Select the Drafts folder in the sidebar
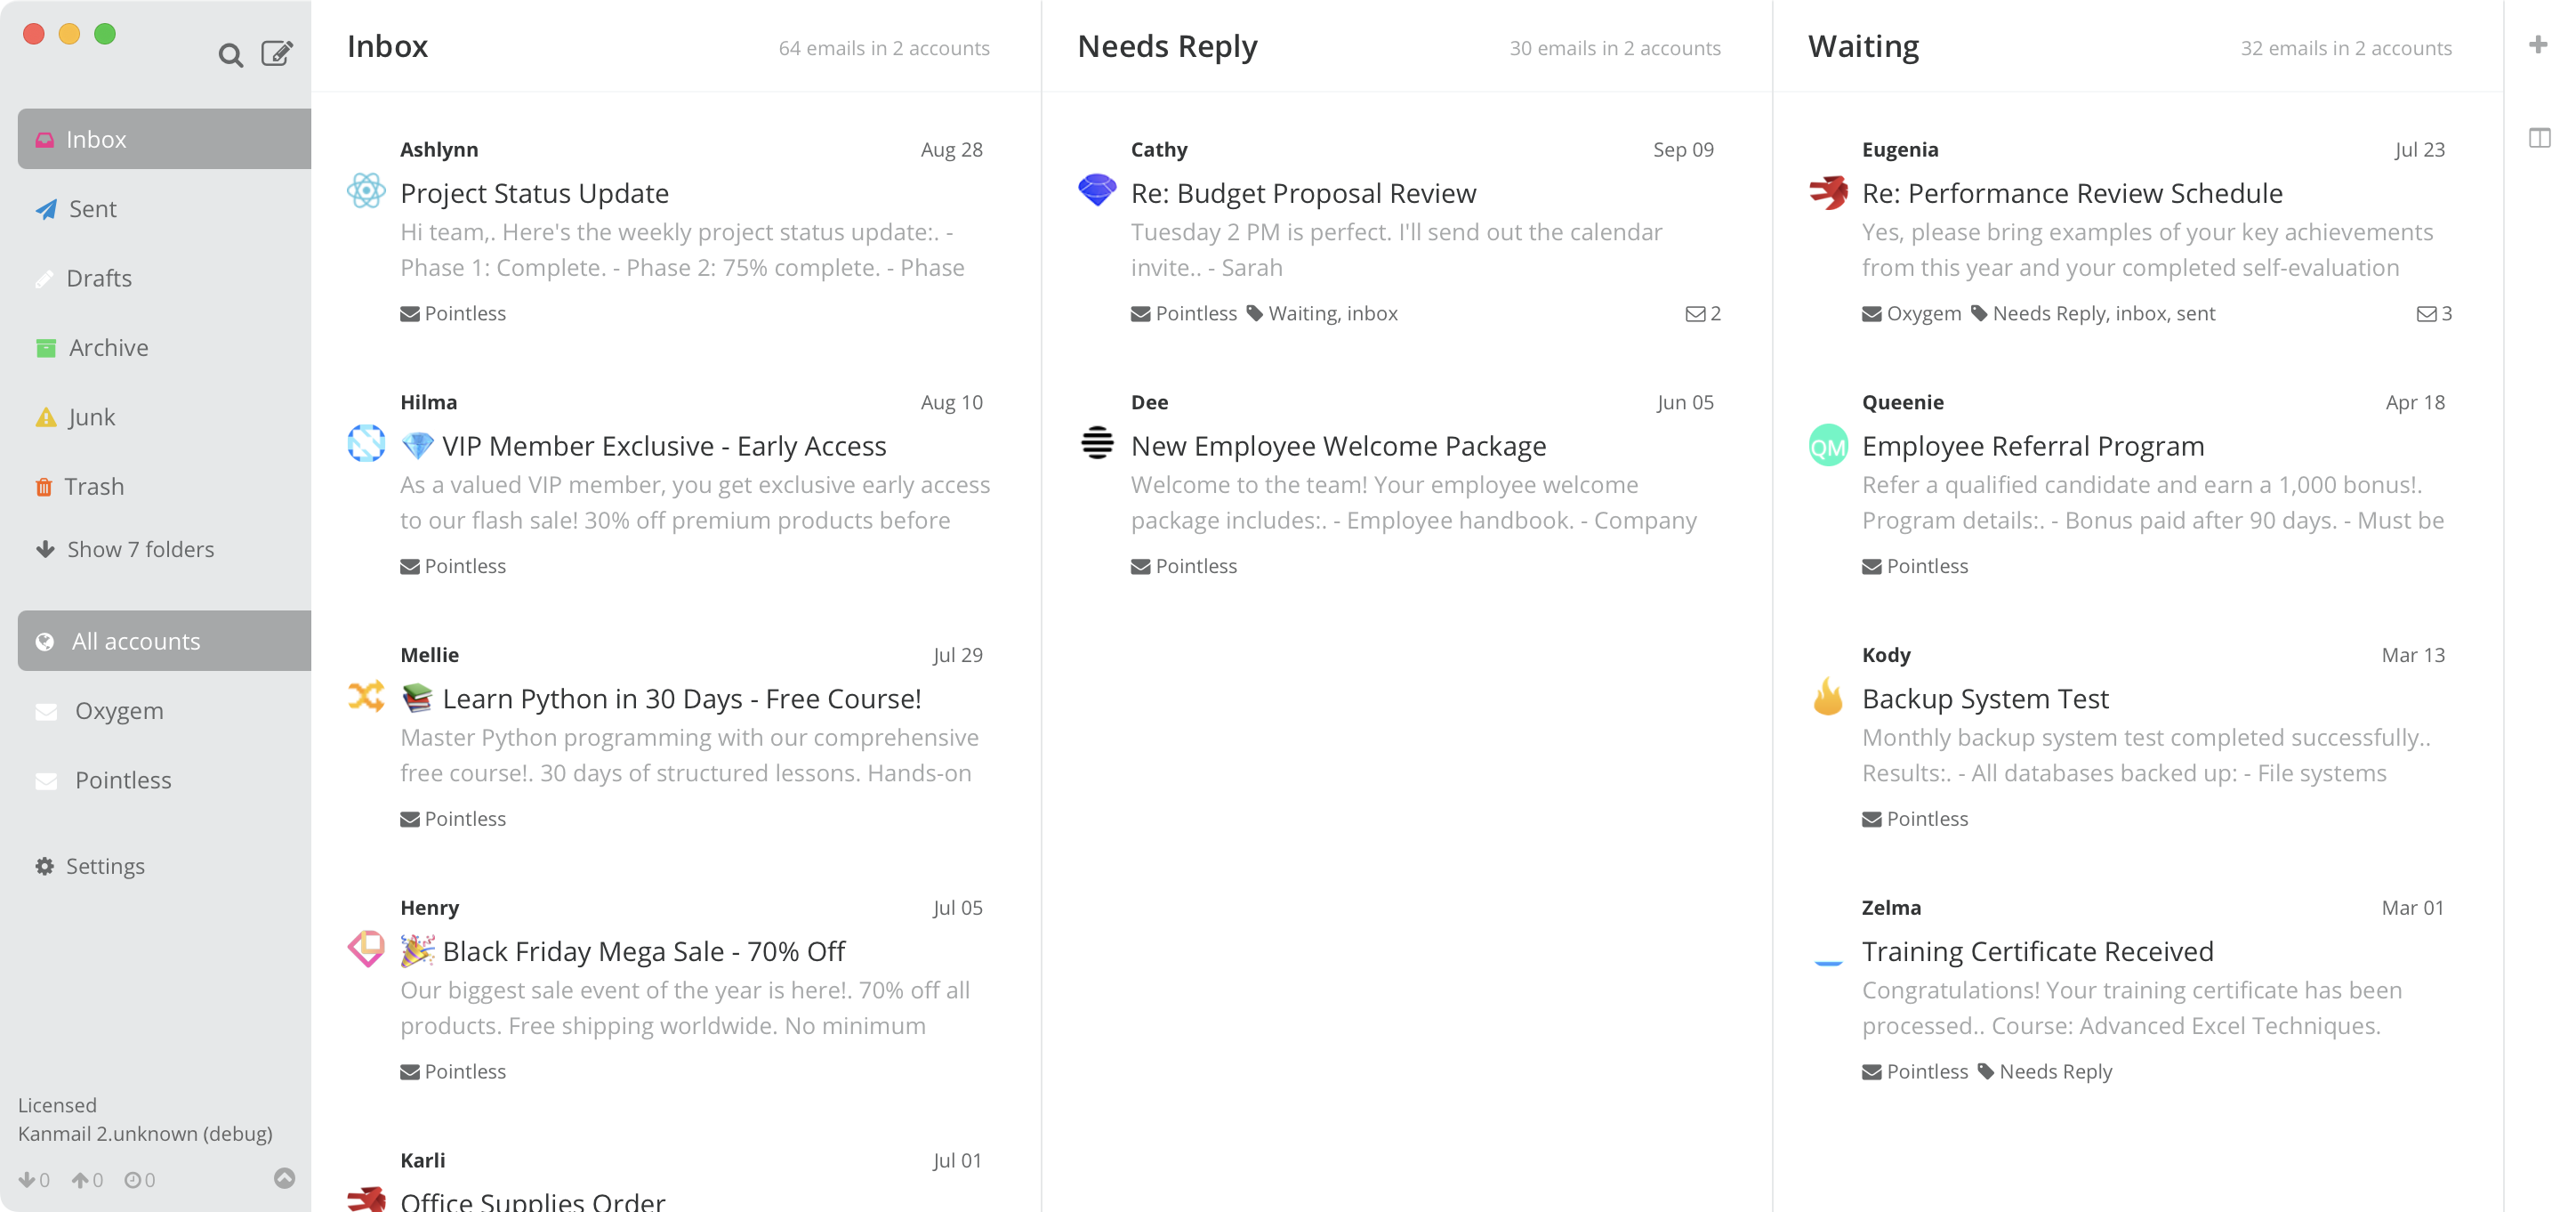 [x=99, y=278]
